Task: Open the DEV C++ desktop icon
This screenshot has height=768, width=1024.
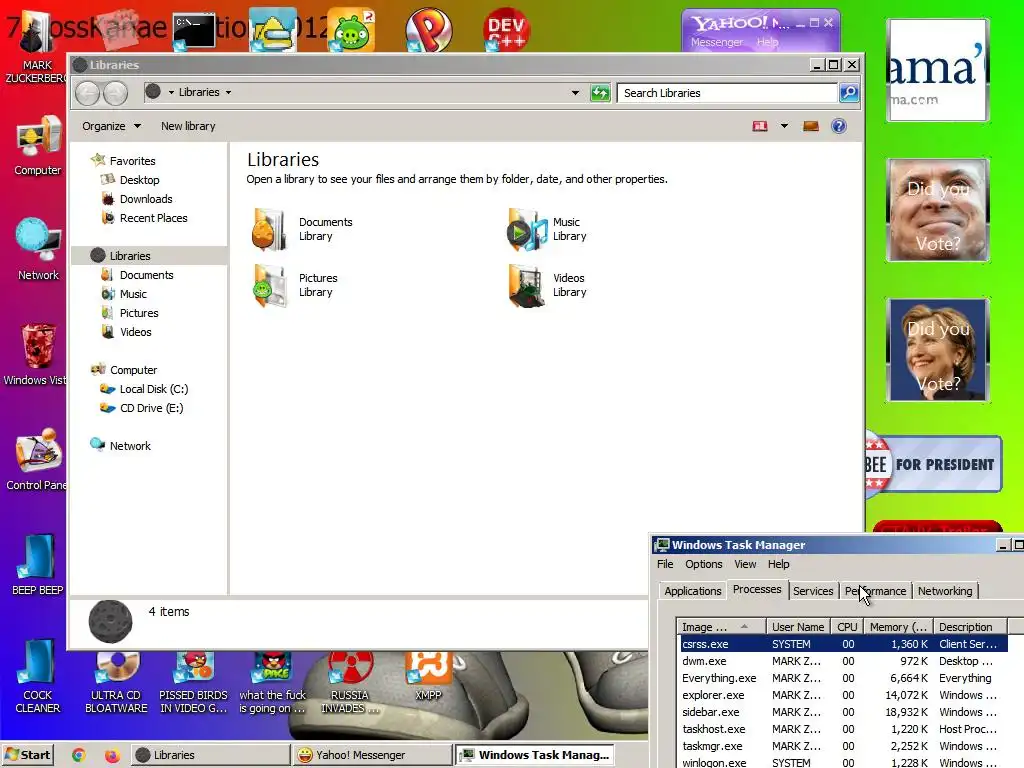Action: tap(506, 29)
